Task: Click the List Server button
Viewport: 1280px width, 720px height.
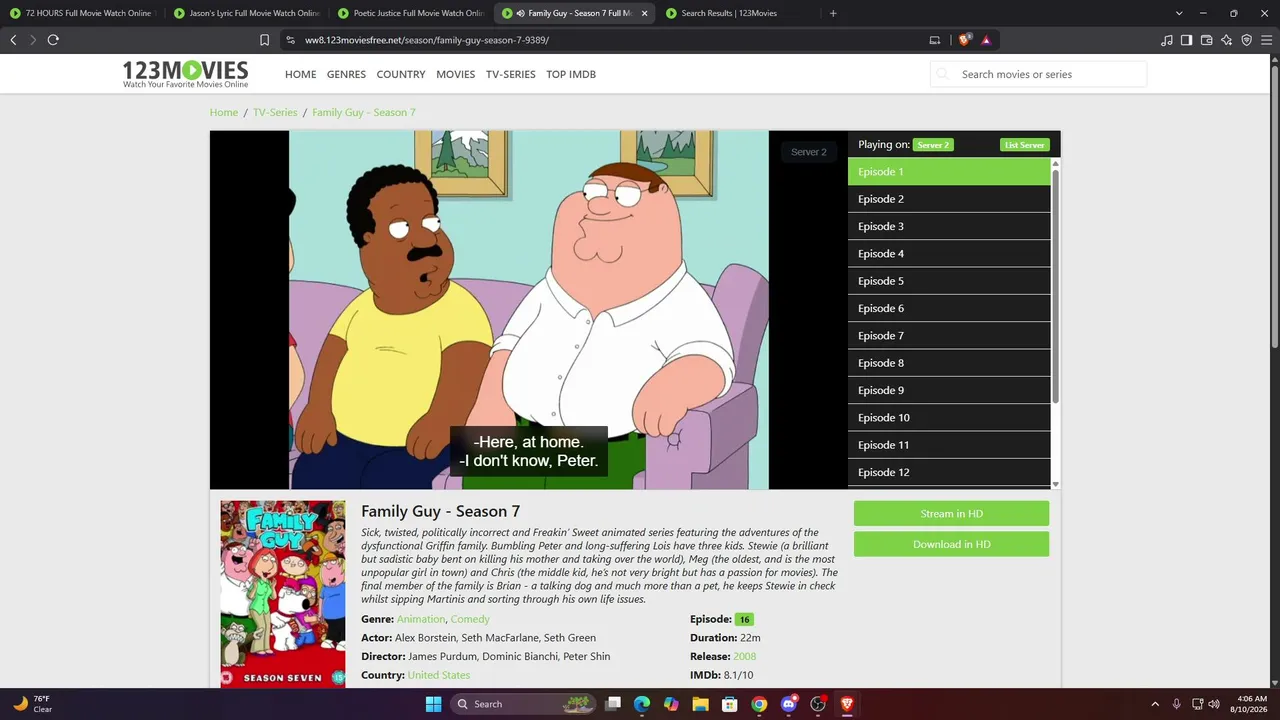Action: (x=1025, y=145)
